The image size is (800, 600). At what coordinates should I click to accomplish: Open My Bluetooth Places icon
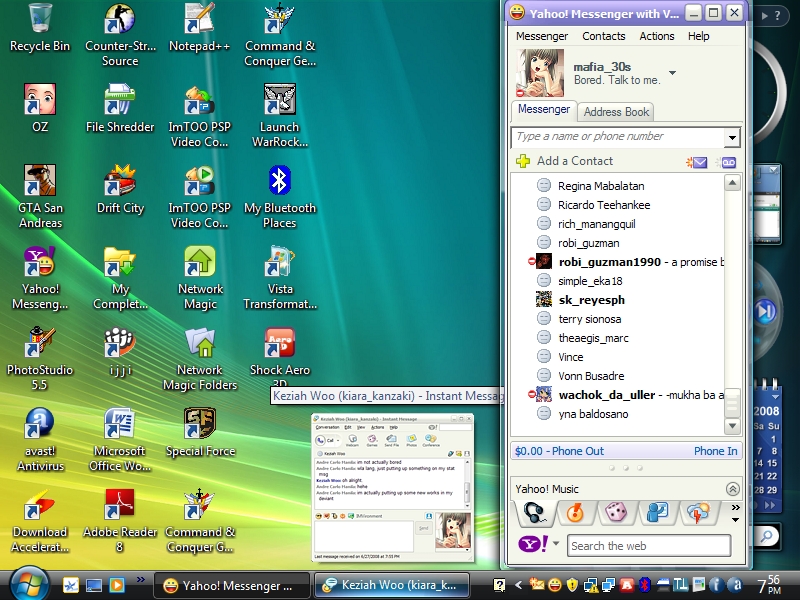tap(280, 181)
